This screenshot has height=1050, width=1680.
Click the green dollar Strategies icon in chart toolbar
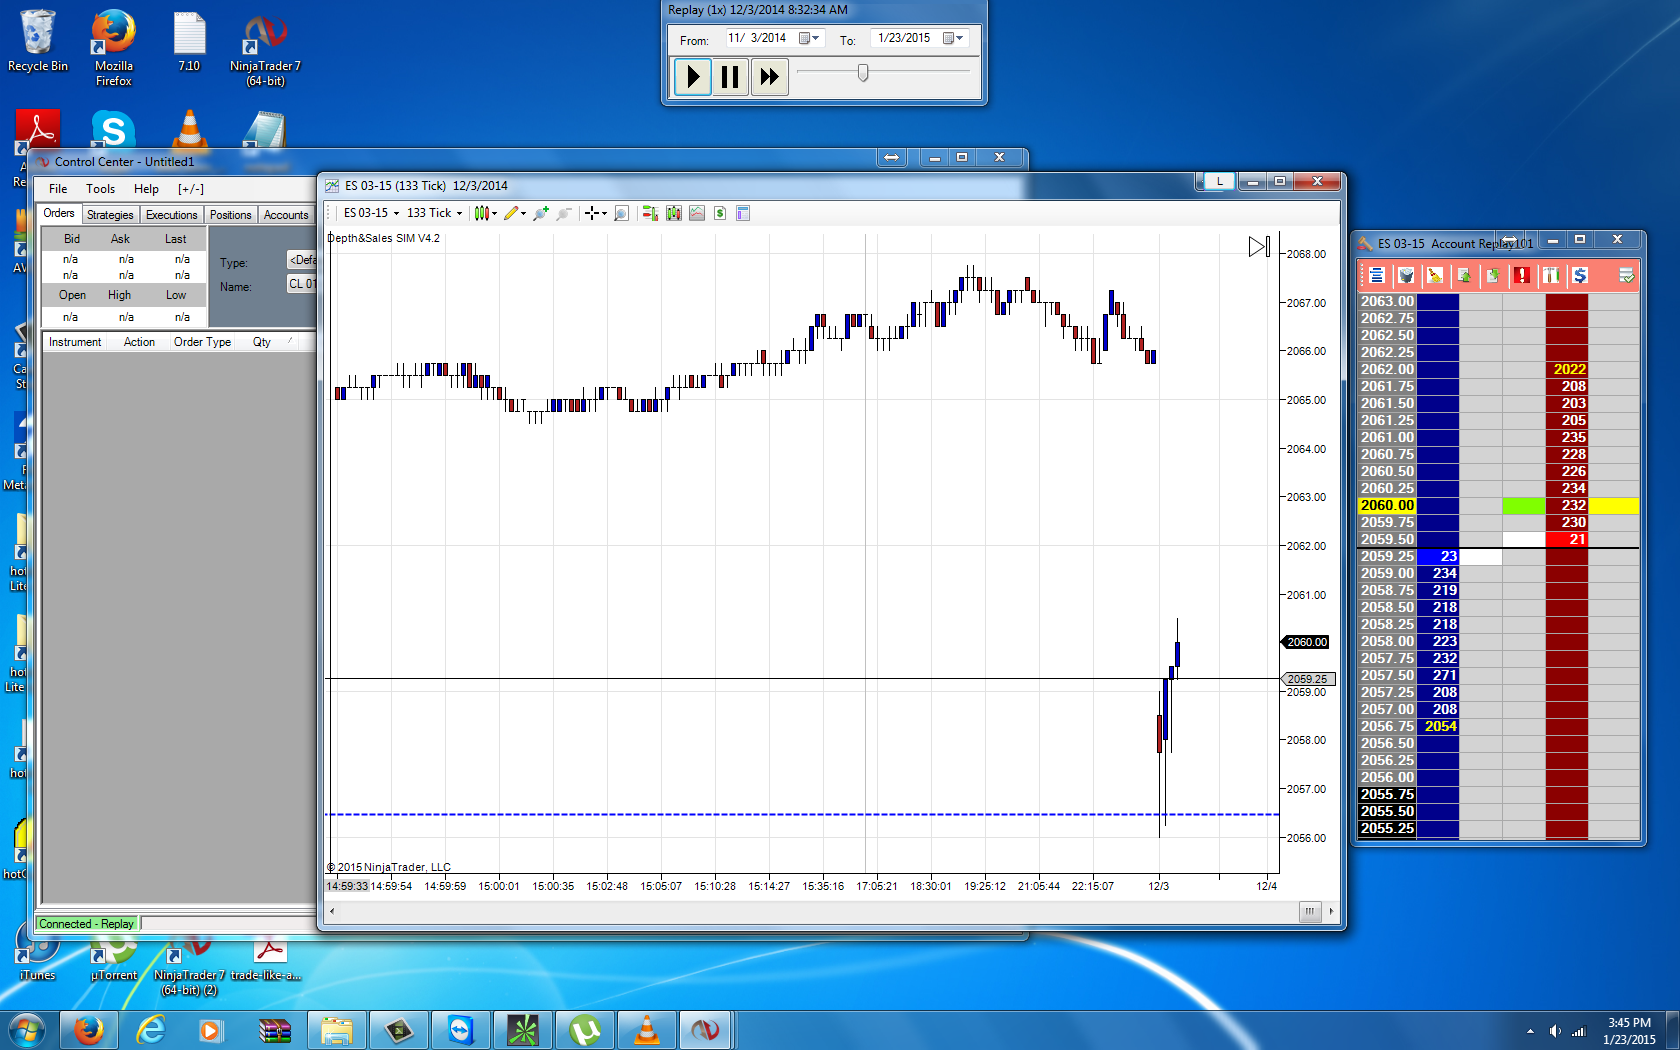click(720, 213)
